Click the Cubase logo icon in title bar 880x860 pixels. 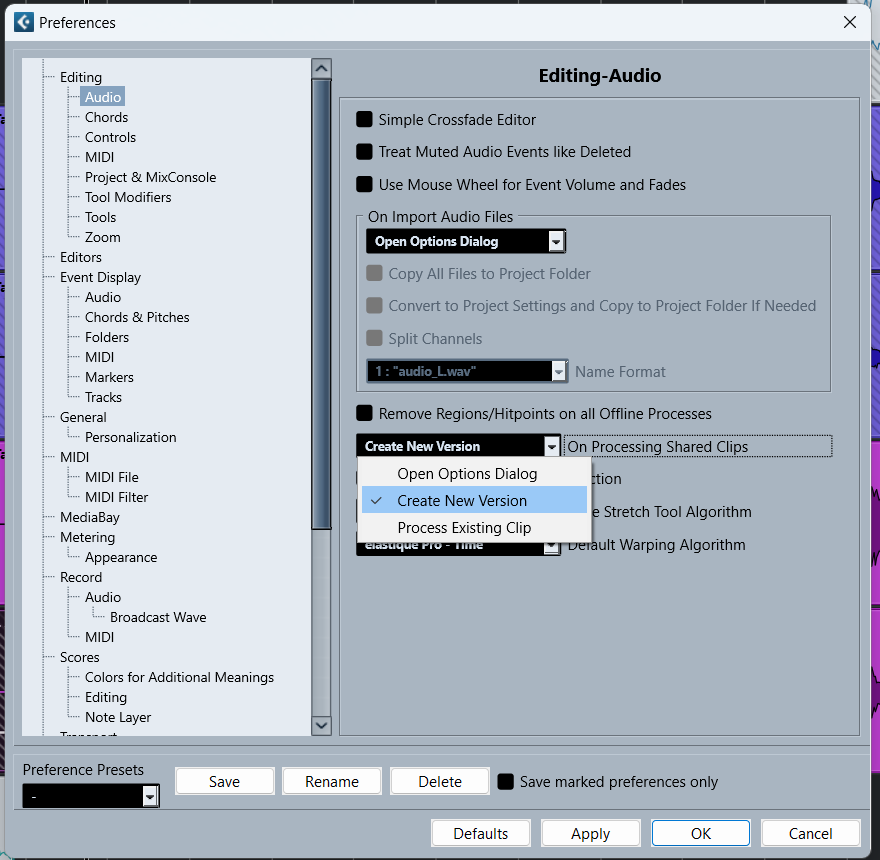24,22
